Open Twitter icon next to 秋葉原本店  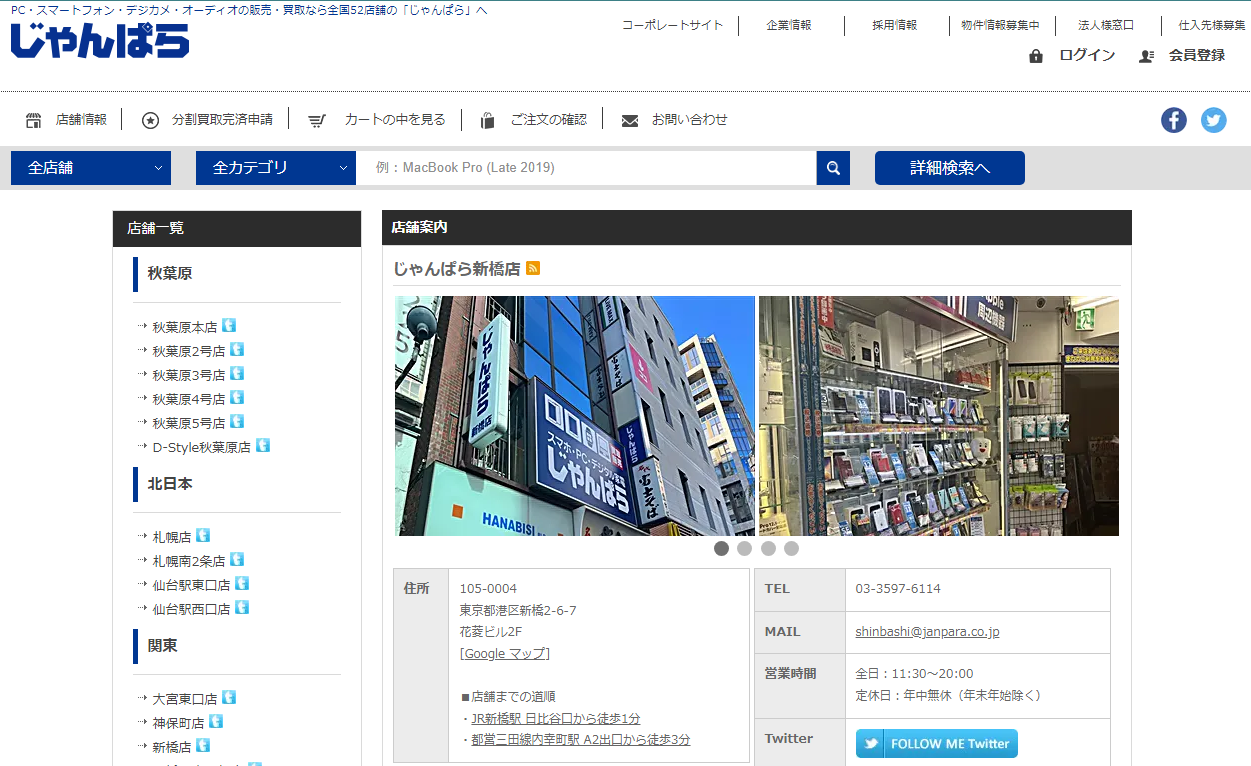point(229,325)
